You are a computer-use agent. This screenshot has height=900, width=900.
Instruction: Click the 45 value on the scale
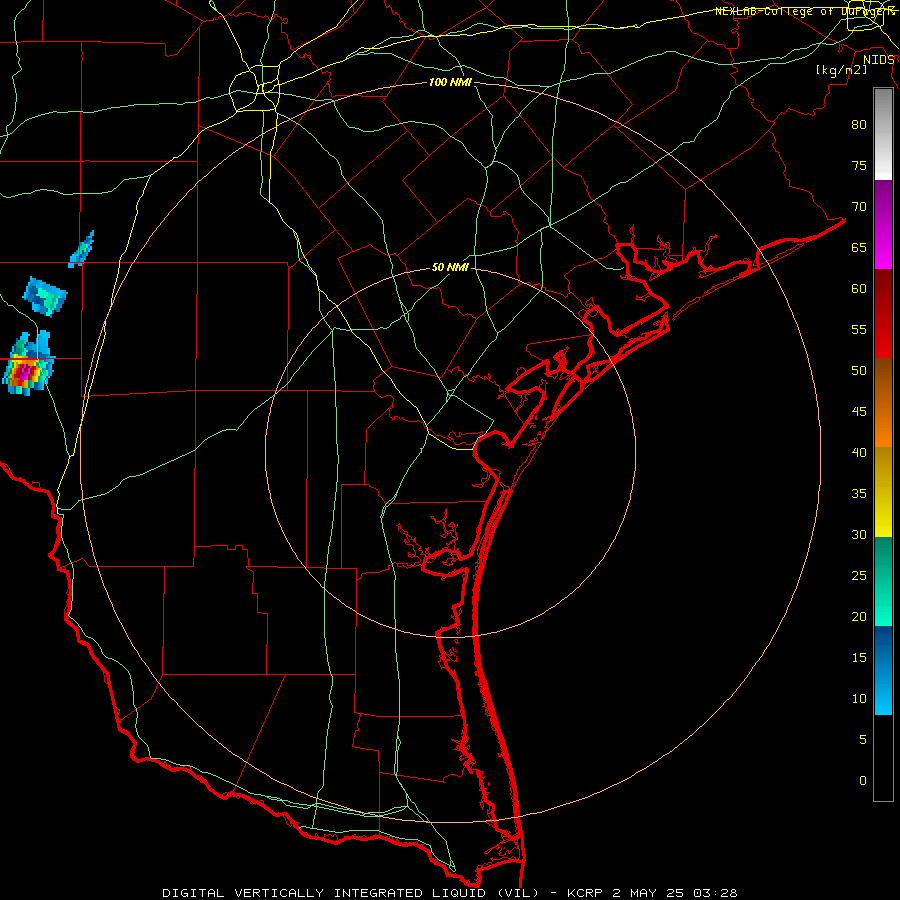(859, 412)
